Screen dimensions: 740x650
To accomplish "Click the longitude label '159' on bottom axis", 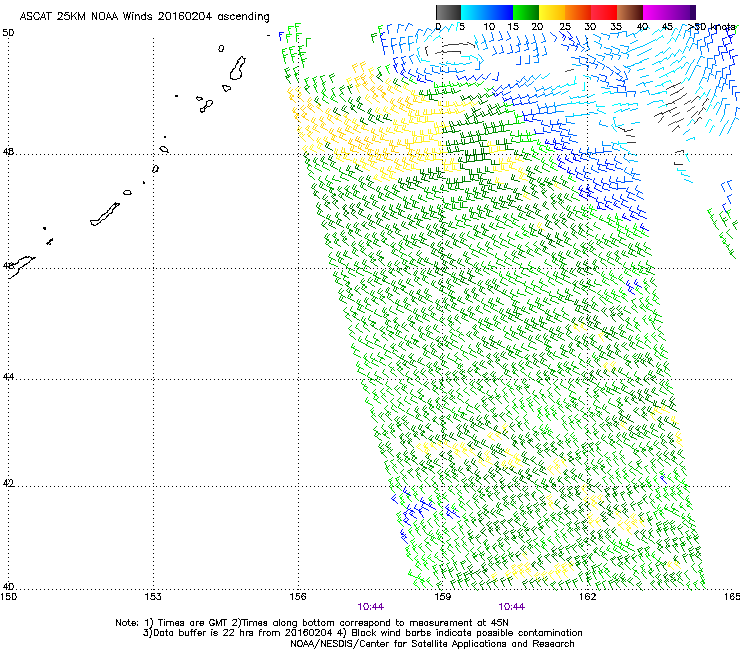I will 442,597.
